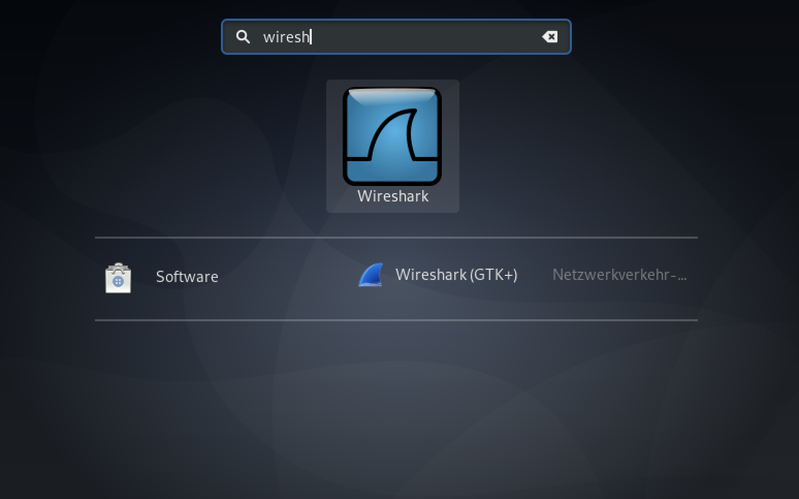The image size is (799, 499).
Task: Open the "Software" provider label
Action: [187, 277]
